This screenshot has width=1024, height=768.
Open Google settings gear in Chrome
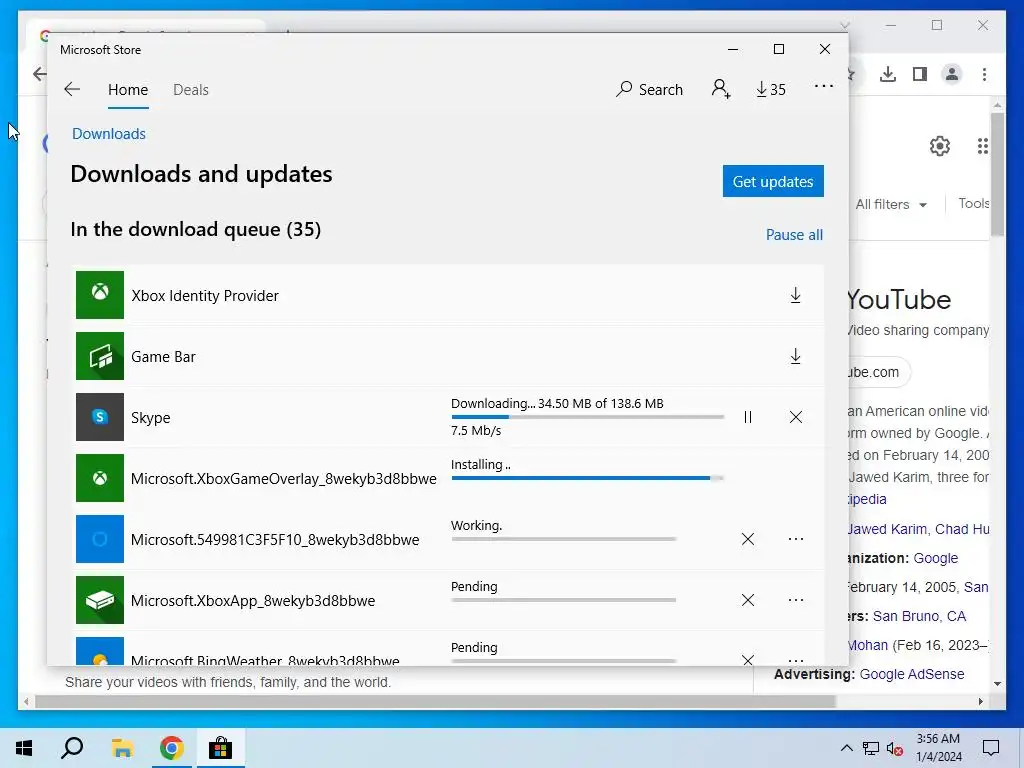tap(940, 146)
